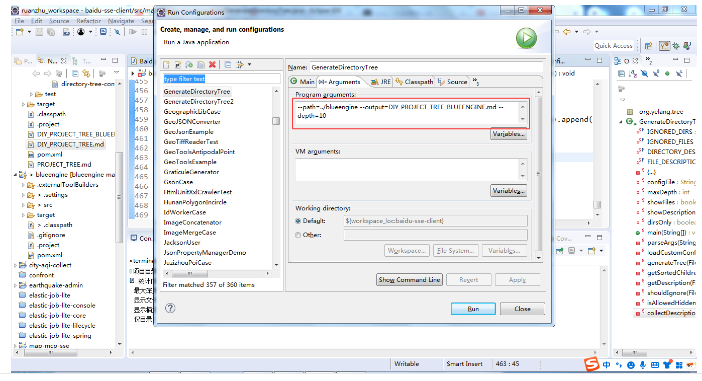
Task: Select Default working directory radio
Action: (x=298, y=221)
